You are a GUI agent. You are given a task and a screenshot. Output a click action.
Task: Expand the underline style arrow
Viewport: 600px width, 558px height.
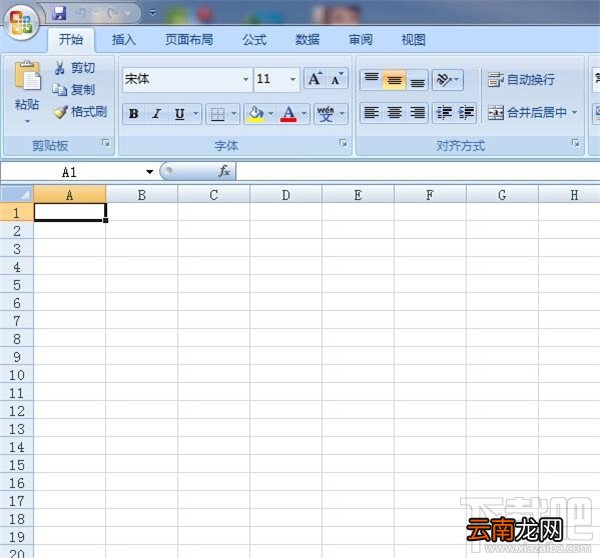click(196, 113)
